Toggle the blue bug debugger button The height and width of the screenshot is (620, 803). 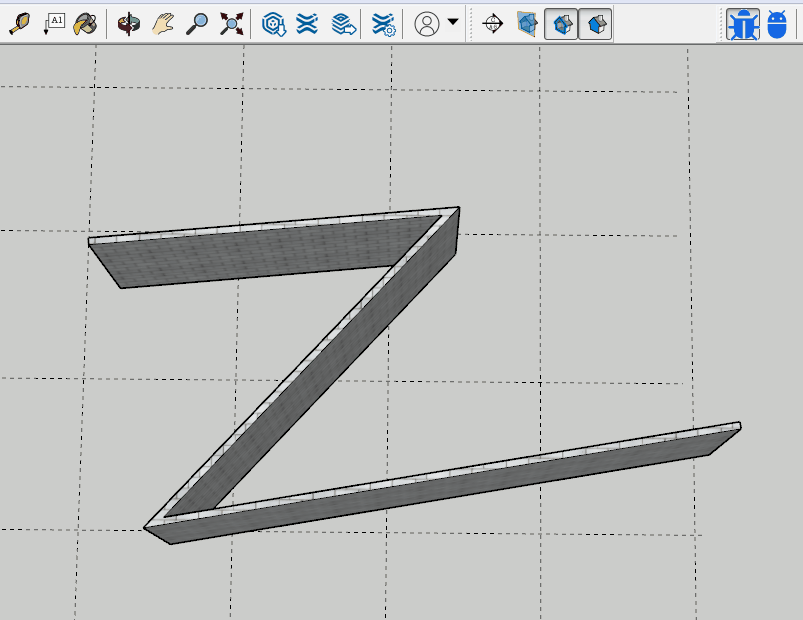tap(743, 24)
